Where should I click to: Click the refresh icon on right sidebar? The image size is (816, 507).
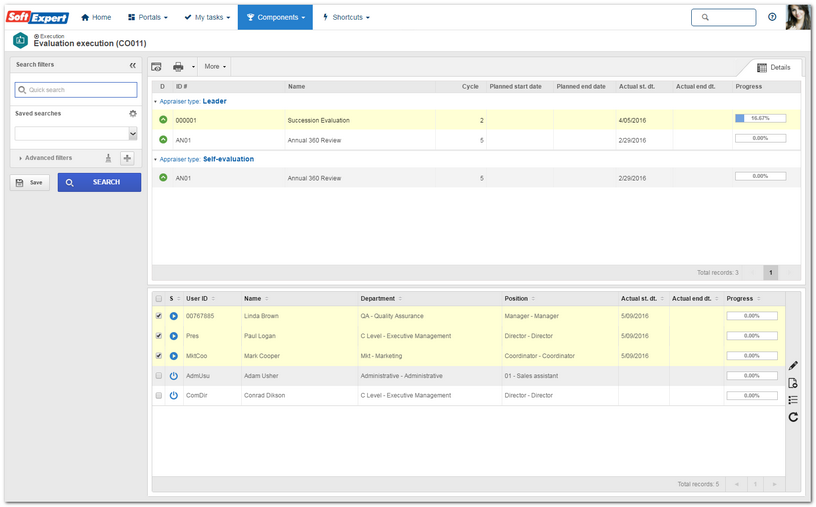(x=793, y=417)
